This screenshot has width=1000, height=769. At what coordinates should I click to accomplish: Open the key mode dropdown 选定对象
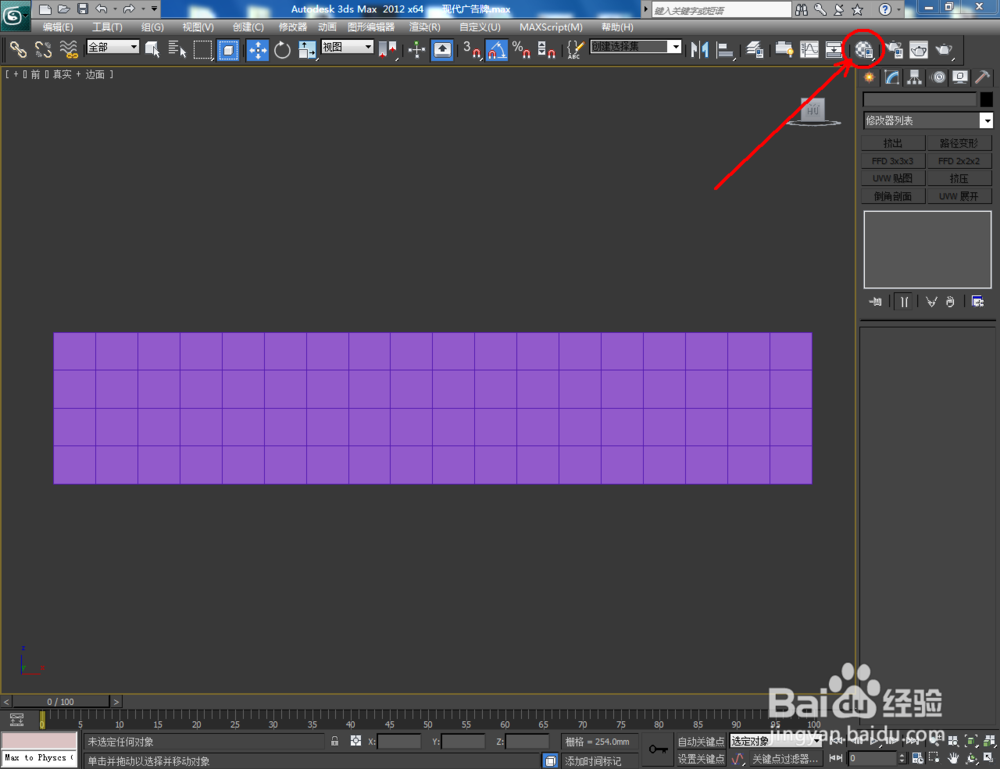click(775, 741)
